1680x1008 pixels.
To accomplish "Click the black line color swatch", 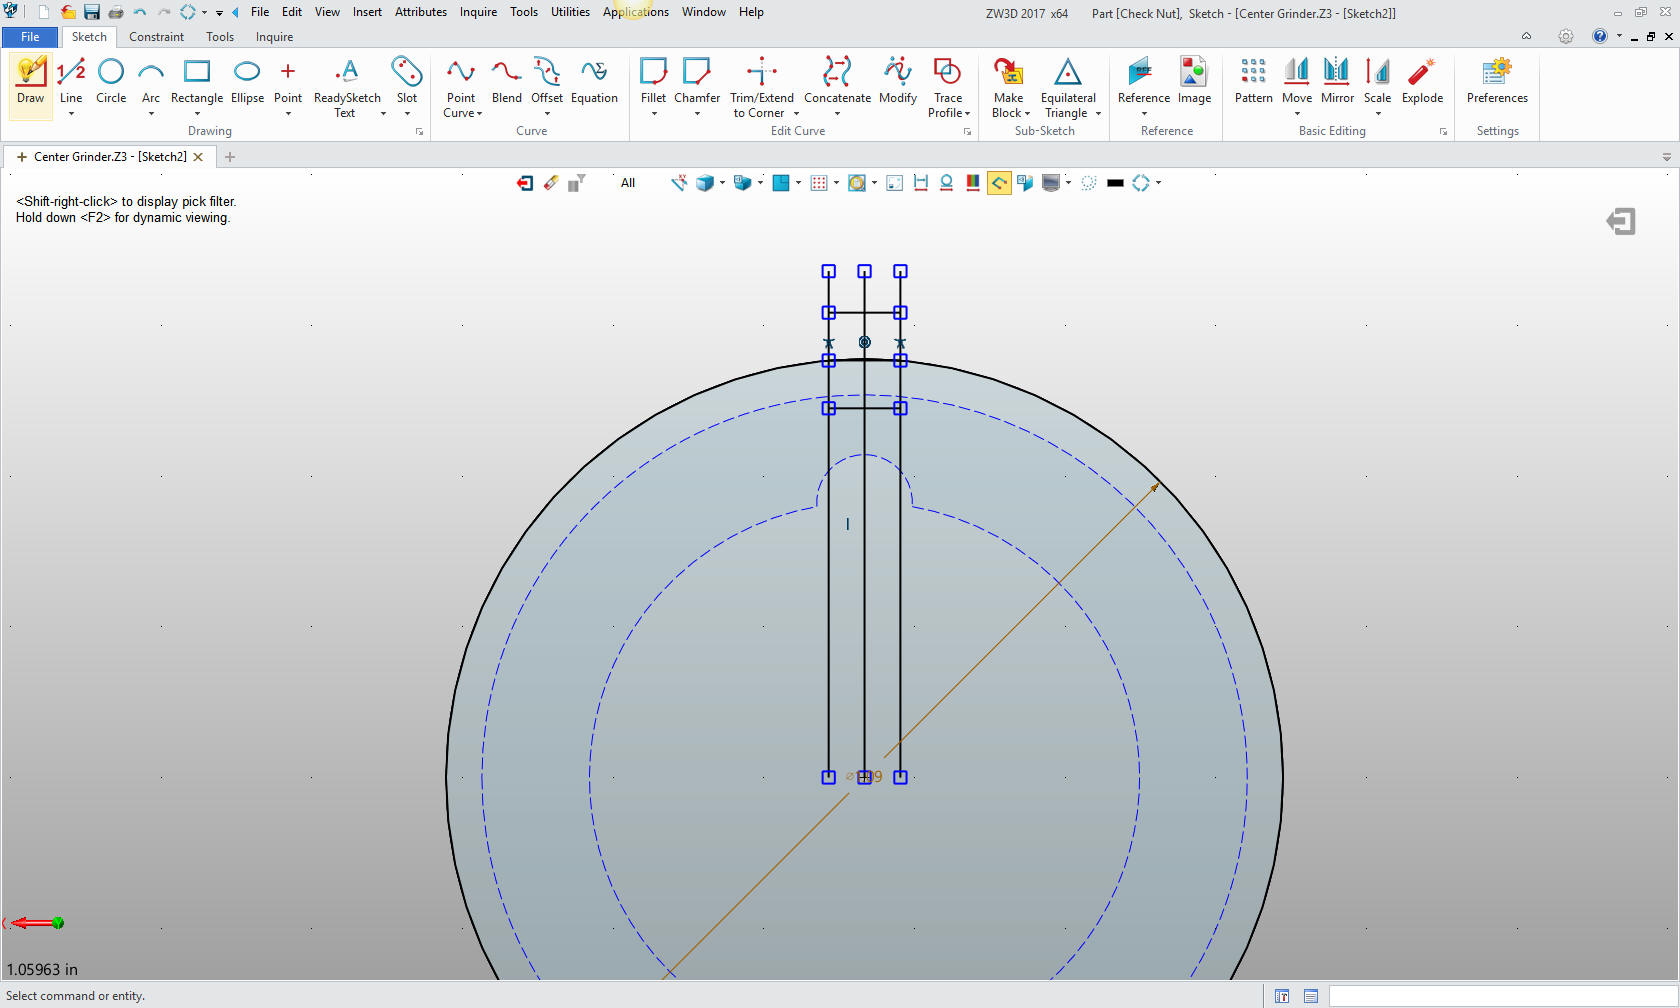I will coord(1115,183).
